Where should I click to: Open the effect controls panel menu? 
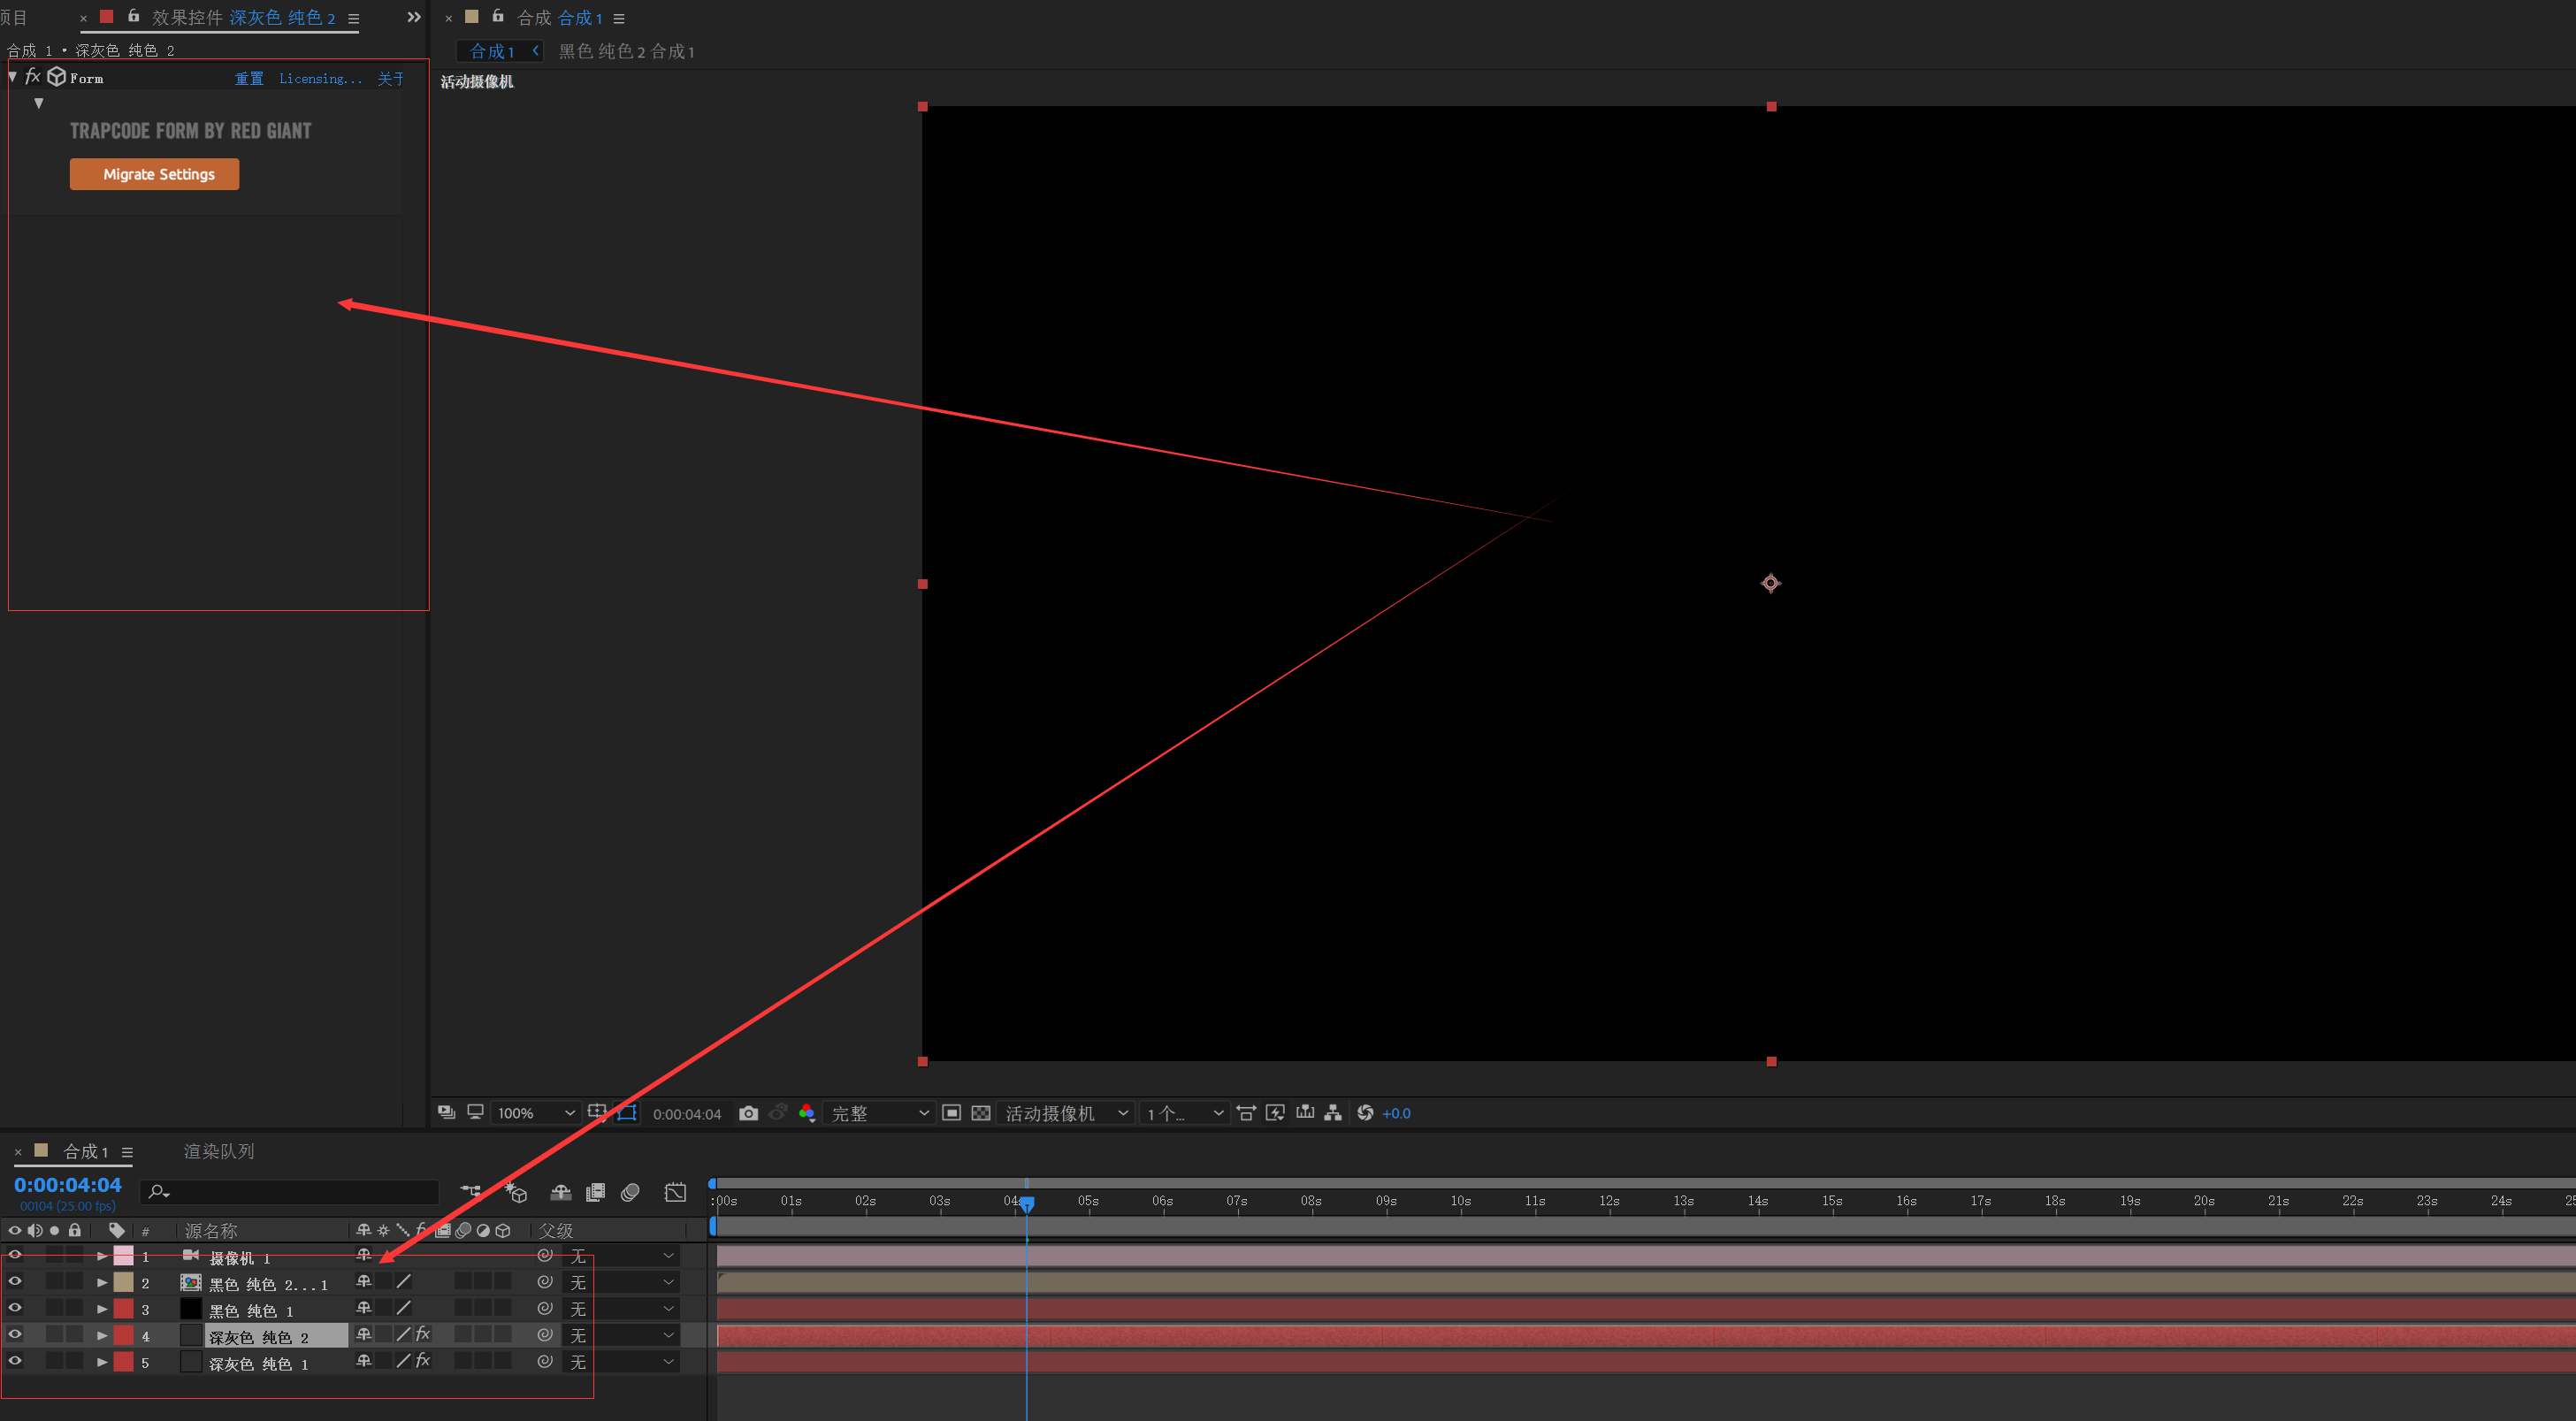tap(353, 18)
